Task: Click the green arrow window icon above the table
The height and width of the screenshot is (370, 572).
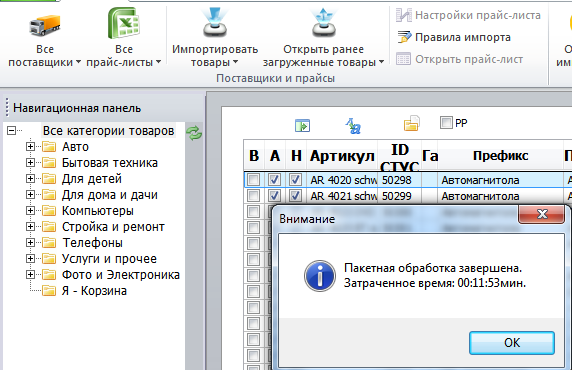Action: click(x=302, y=126)
